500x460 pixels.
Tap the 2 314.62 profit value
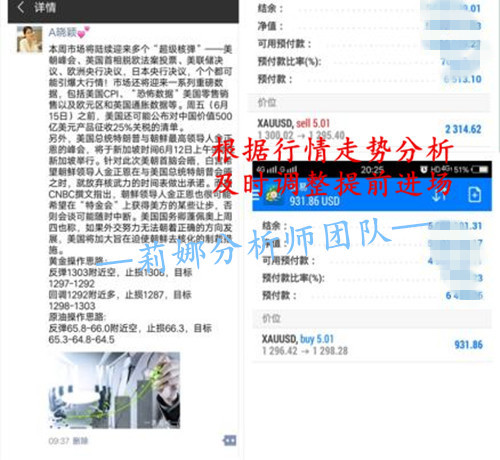[463, 129]
